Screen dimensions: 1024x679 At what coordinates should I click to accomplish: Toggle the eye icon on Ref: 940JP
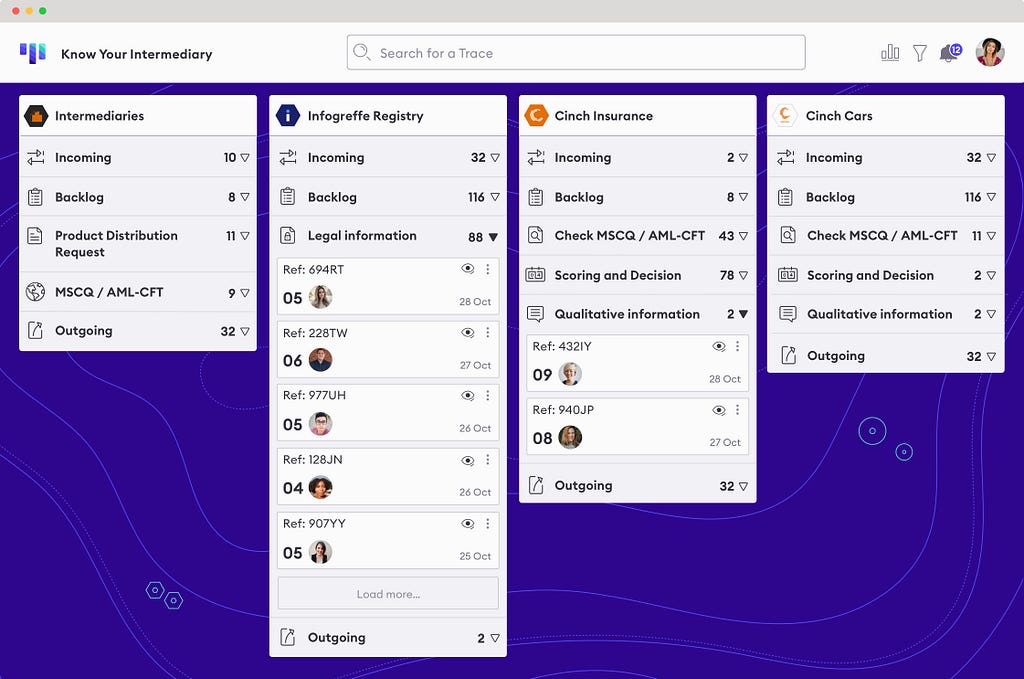coord(718,410)
